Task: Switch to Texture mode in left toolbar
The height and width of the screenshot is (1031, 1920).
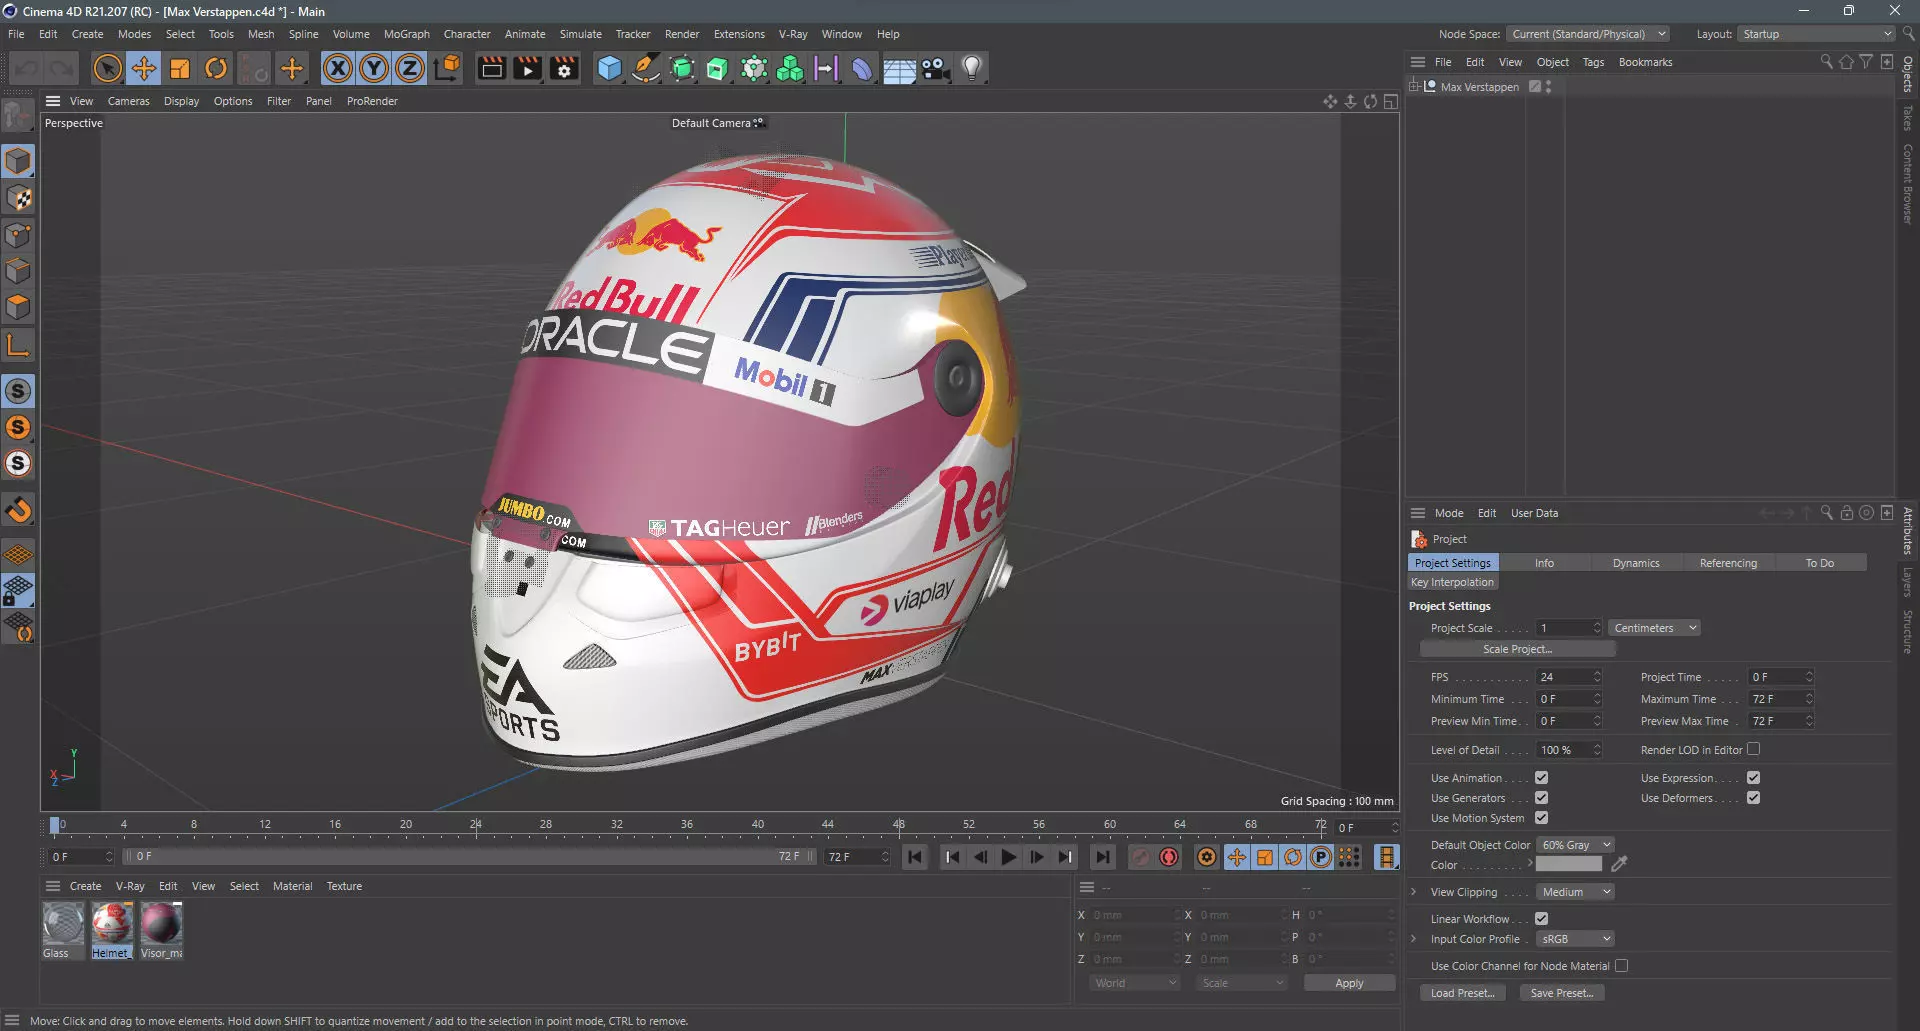Action: pos(19,198)
